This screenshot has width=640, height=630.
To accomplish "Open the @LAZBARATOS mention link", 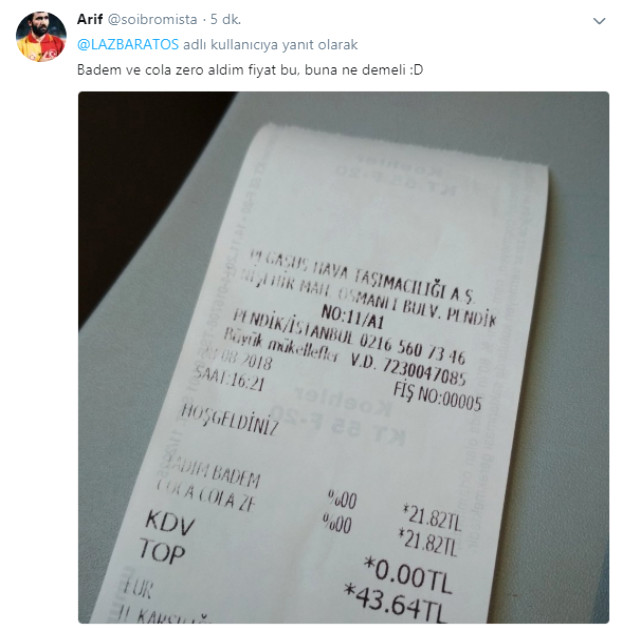I will [x=128, y=44].
